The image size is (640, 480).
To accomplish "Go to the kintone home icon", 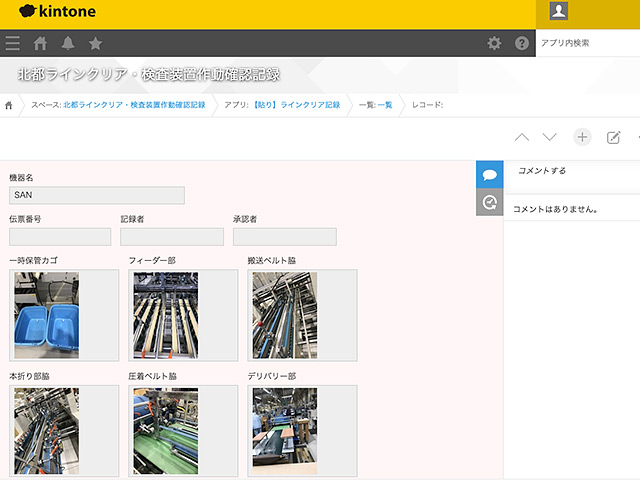I will tap(41, 43).
